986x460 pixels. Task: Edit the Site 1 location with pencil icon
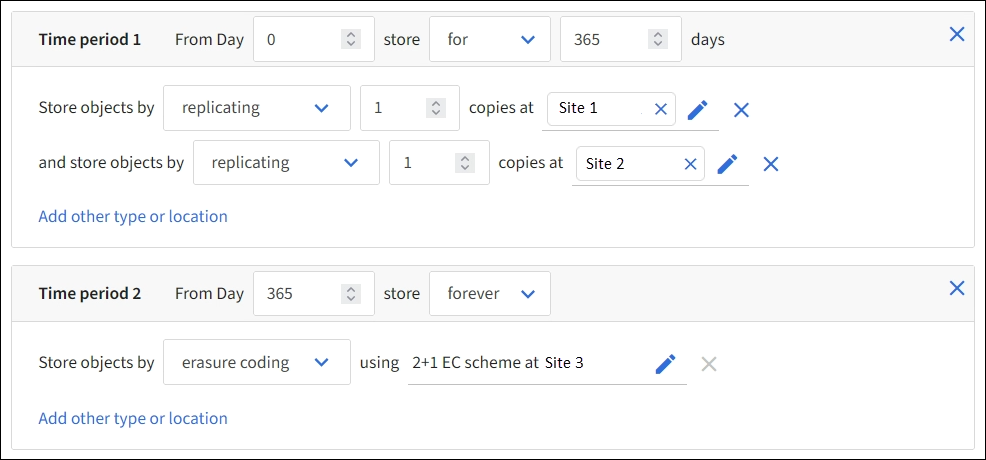[x=697, y=109]
